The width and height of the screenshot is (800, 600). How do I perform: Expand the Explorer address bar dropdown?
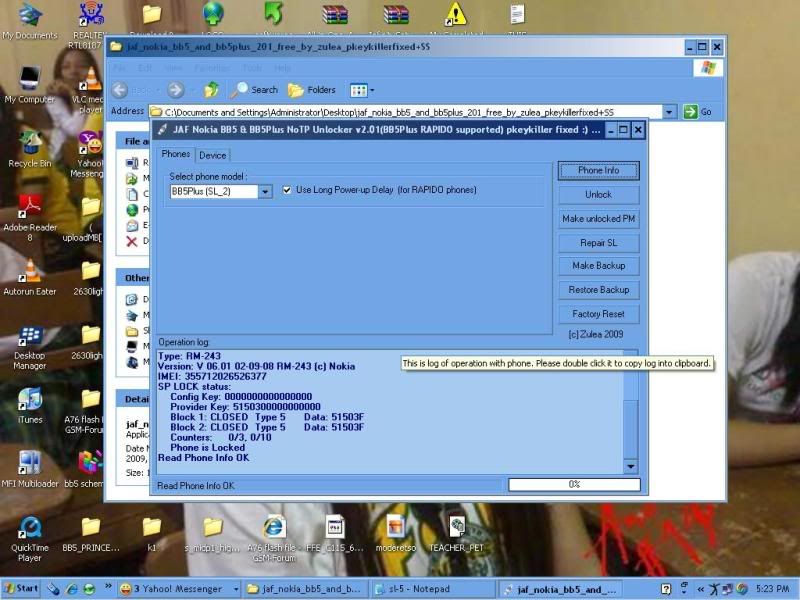pyautogui.click(x=669, y=112)
